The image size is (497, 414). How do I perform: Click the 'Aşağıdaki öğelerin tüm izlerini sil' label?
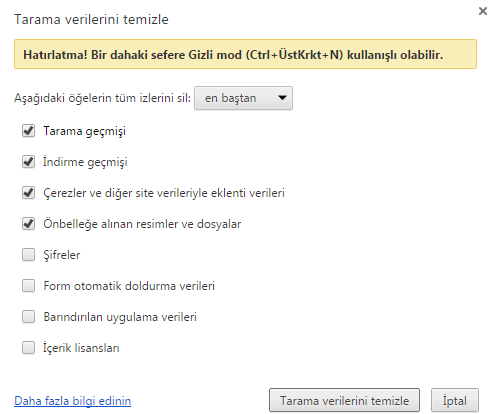click(102, 98)
